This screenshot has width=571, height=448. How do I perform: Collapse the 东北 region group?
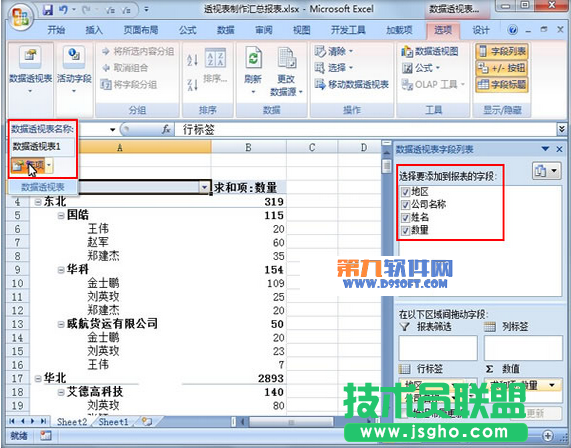point(38,202)
